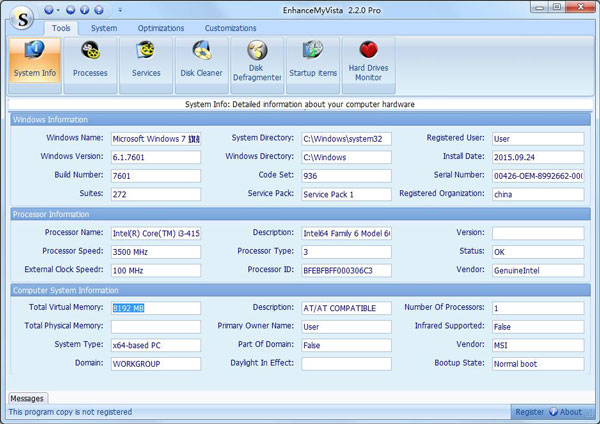Click the System Type field showing x64-based PC
Image resolution: width=600 pixels, height=424 pixels.
pyautogui.click(x=156, y=345)
